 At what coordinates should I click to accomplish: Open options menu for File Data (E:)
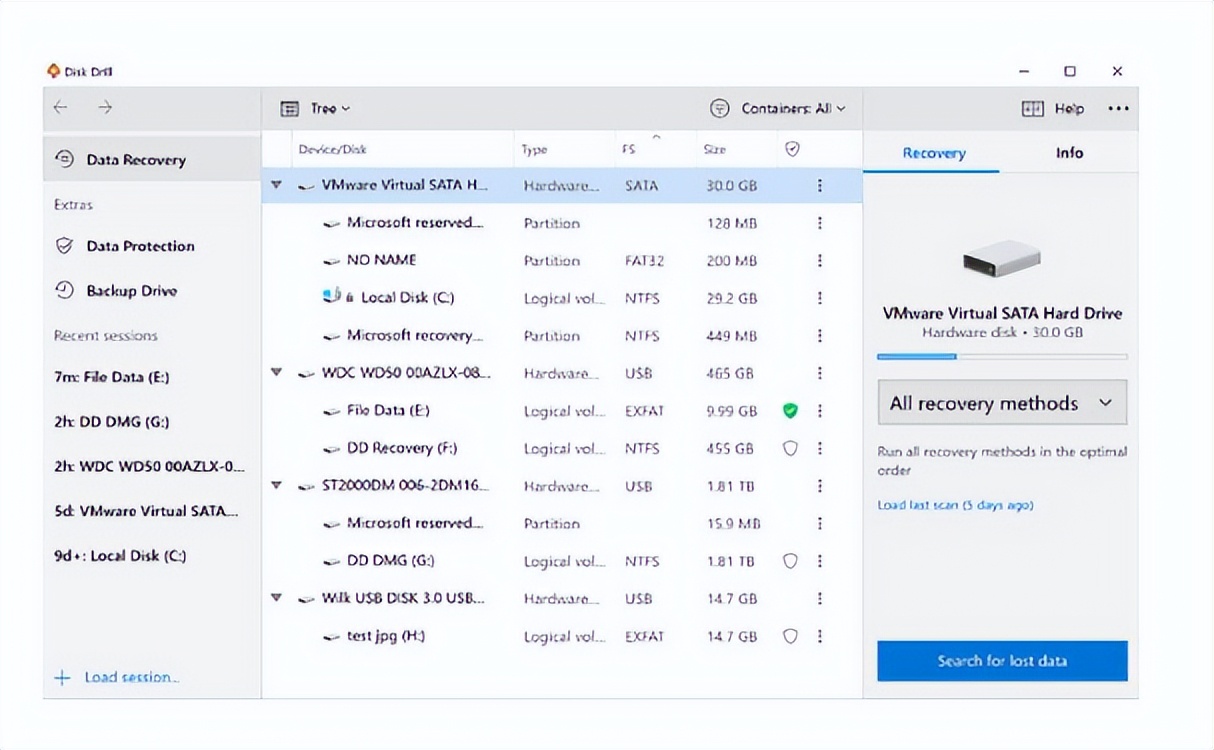(820, 411)
